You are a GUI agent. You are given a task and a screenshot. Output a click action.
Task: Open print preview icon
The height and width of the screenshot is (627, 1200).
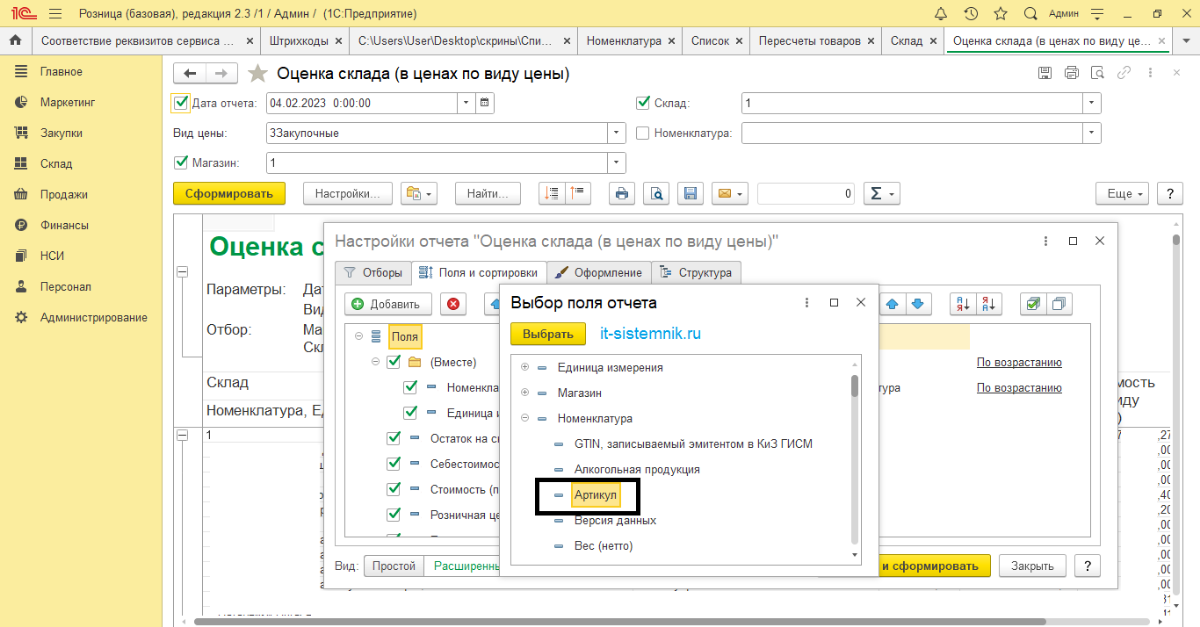pos(655,194)
